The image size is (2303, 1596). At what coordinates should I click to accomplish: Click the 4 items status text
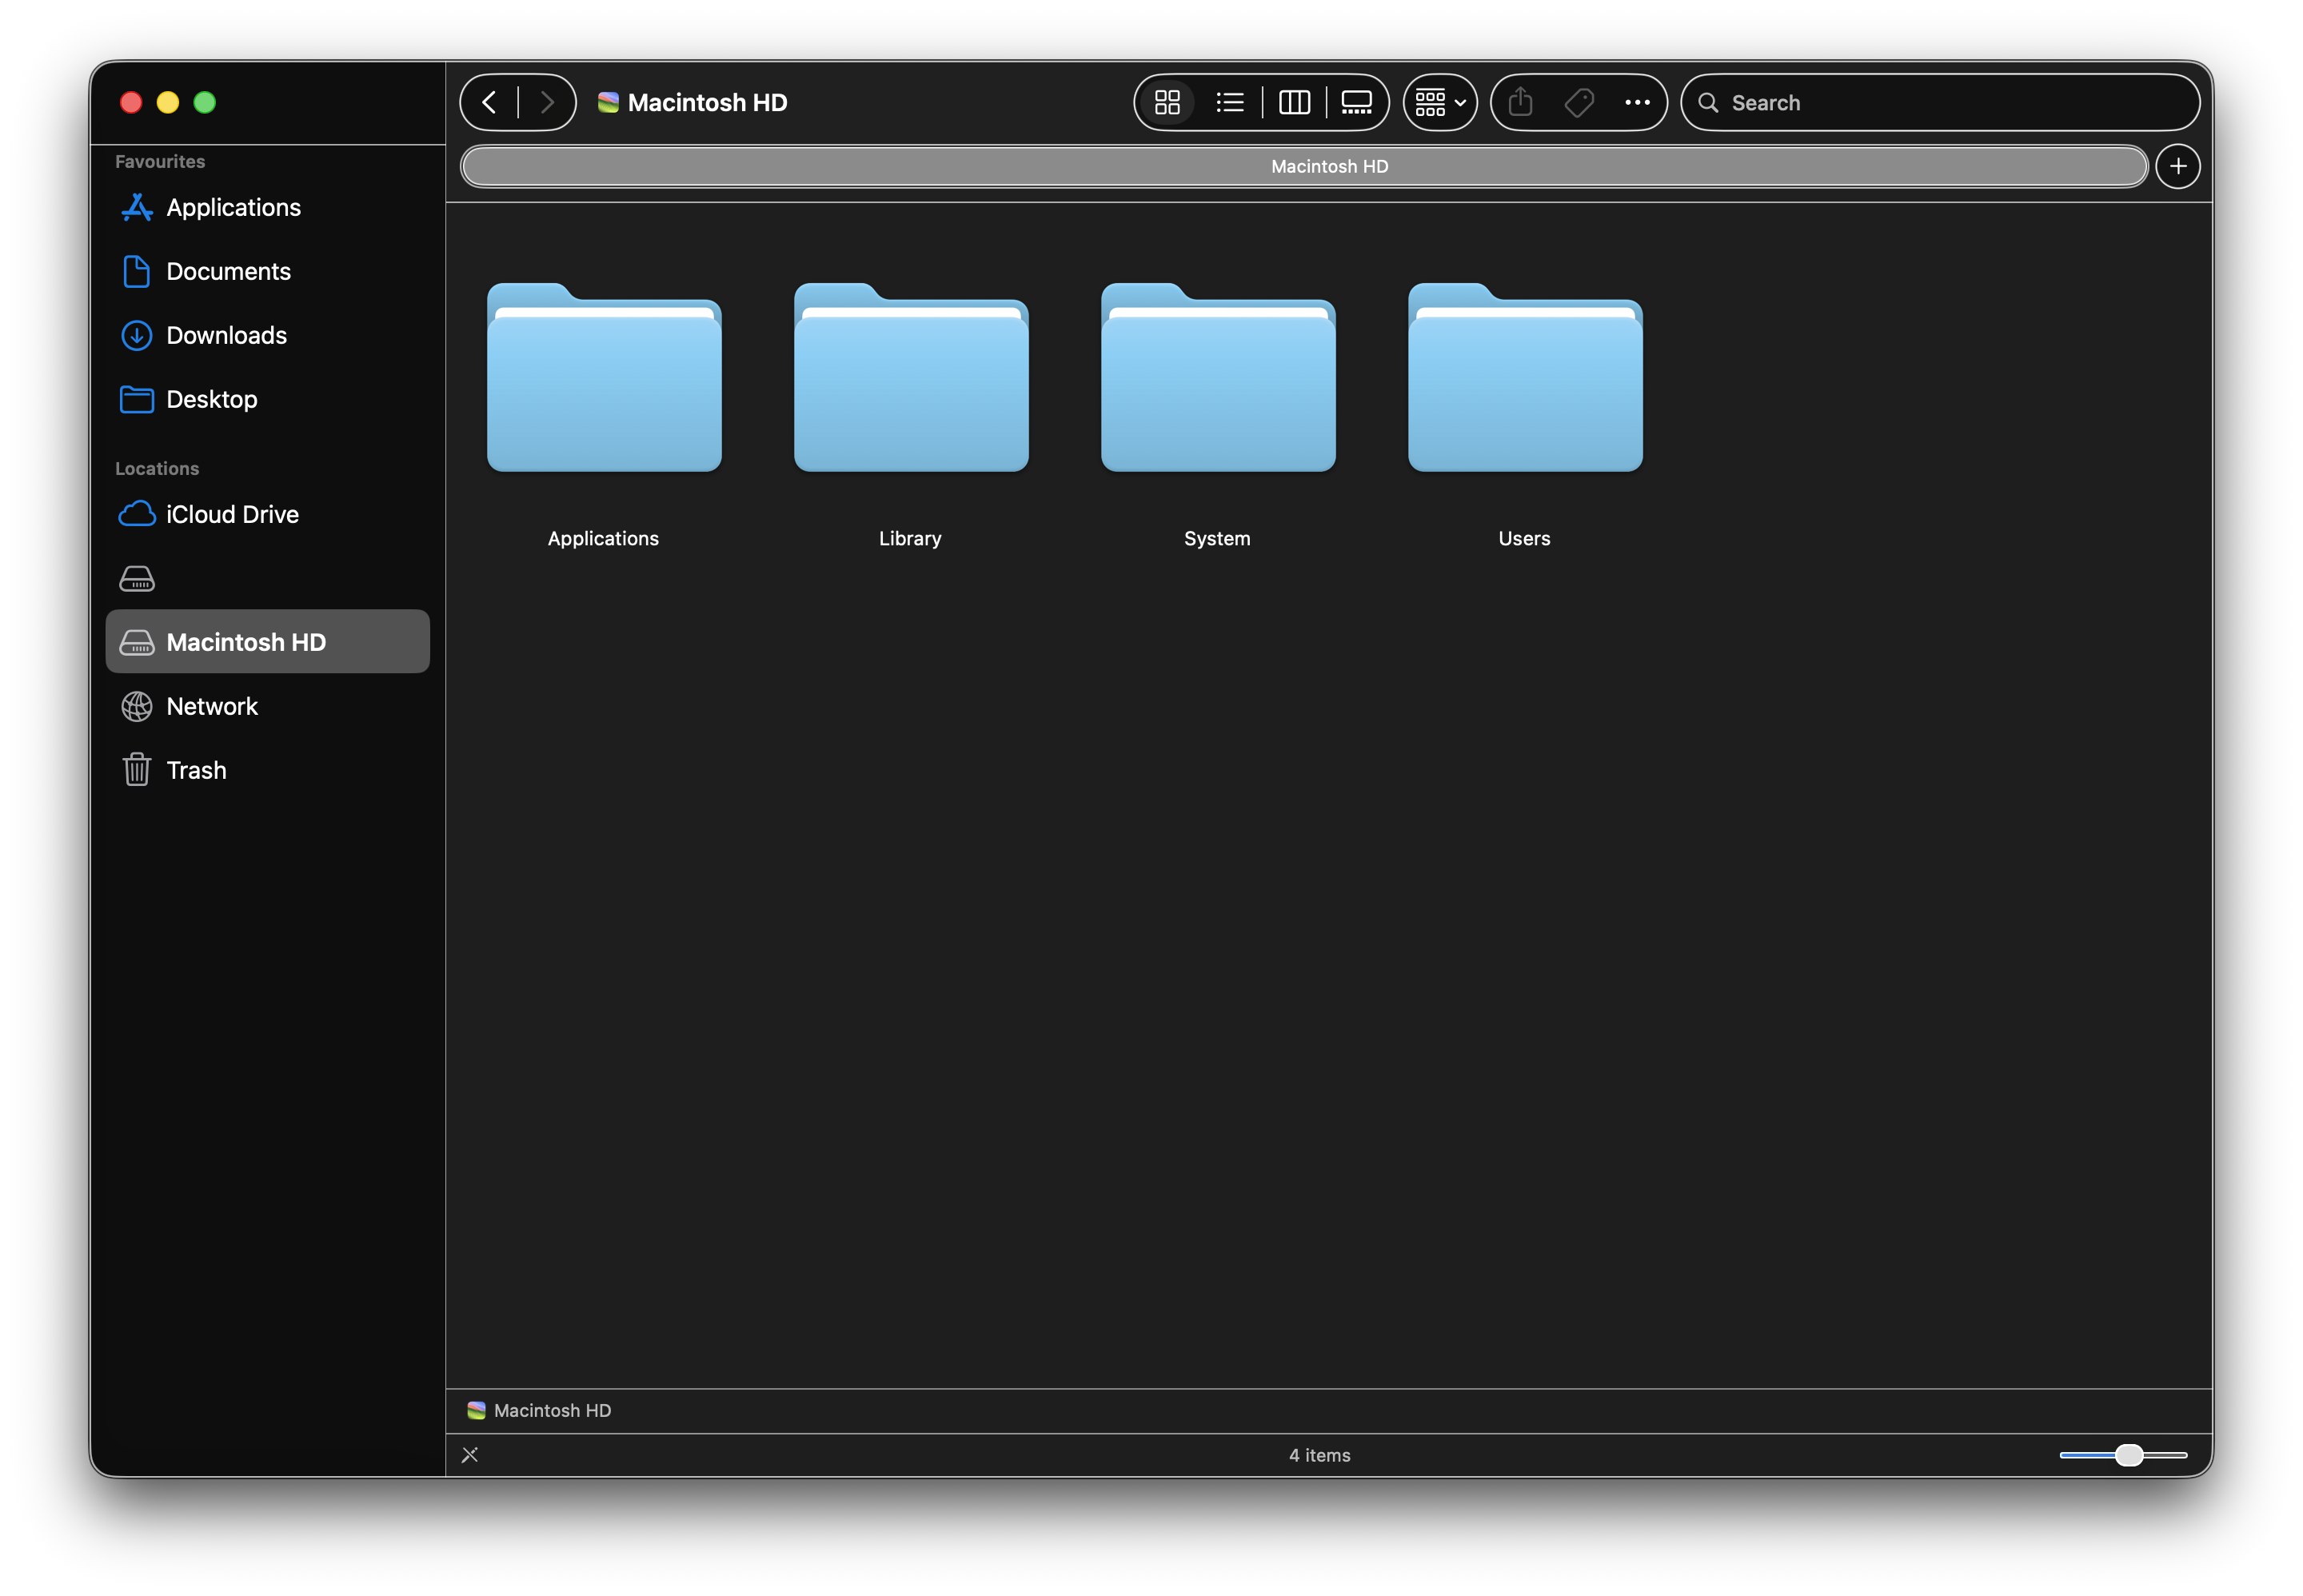pos(1319,1455)
